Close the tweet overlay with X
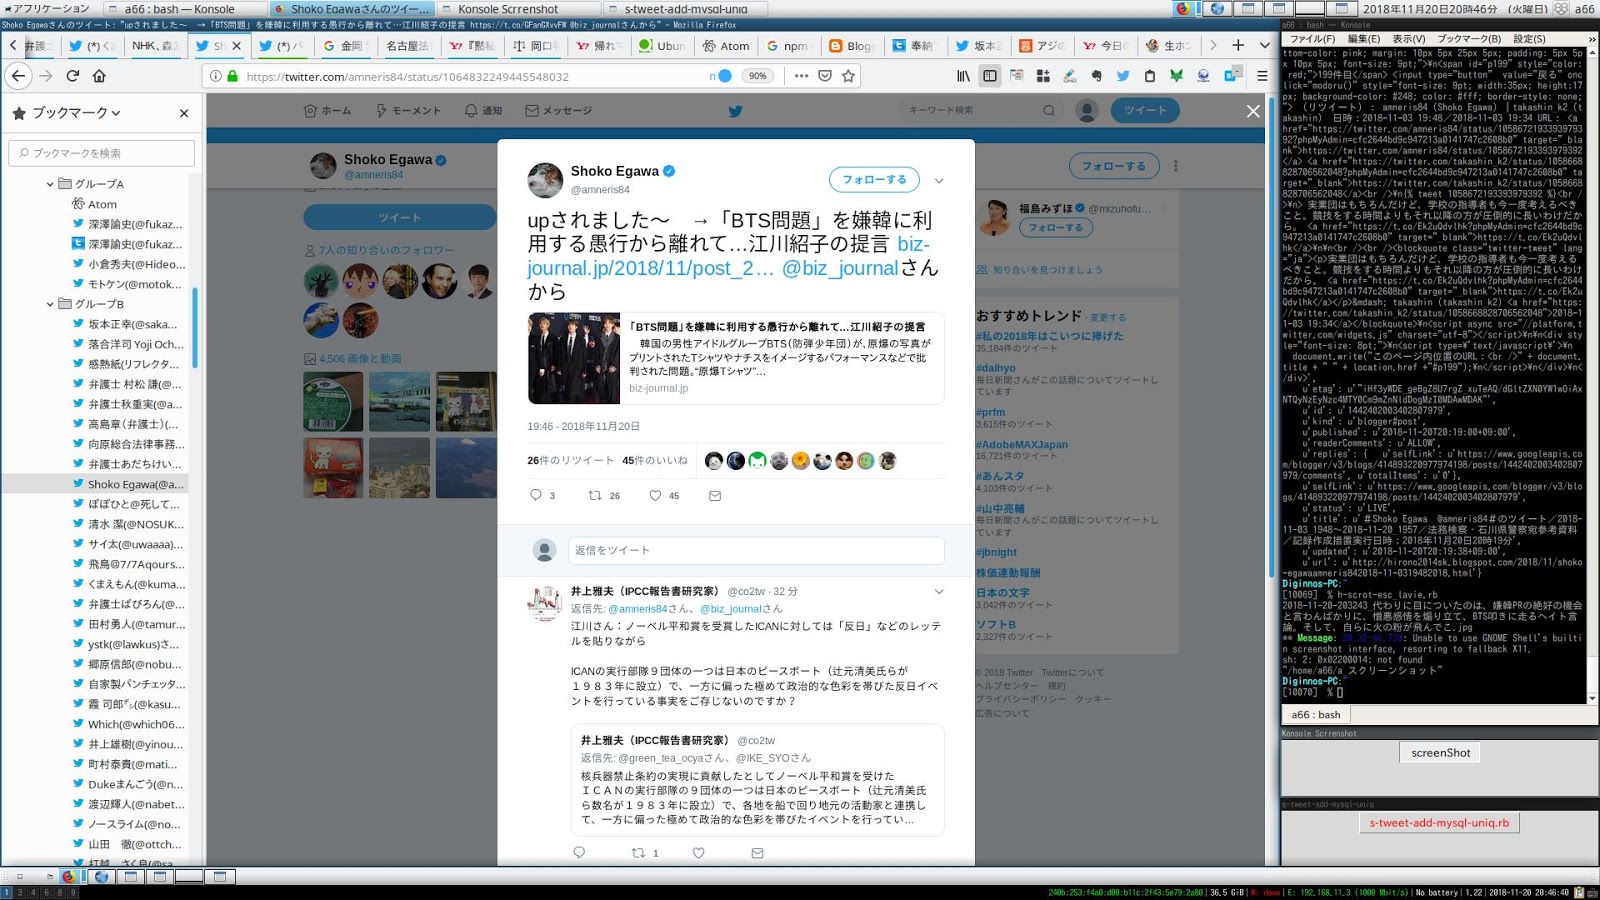The width and height of the screenshot is (1600, 900). (x=1253, y=111)
